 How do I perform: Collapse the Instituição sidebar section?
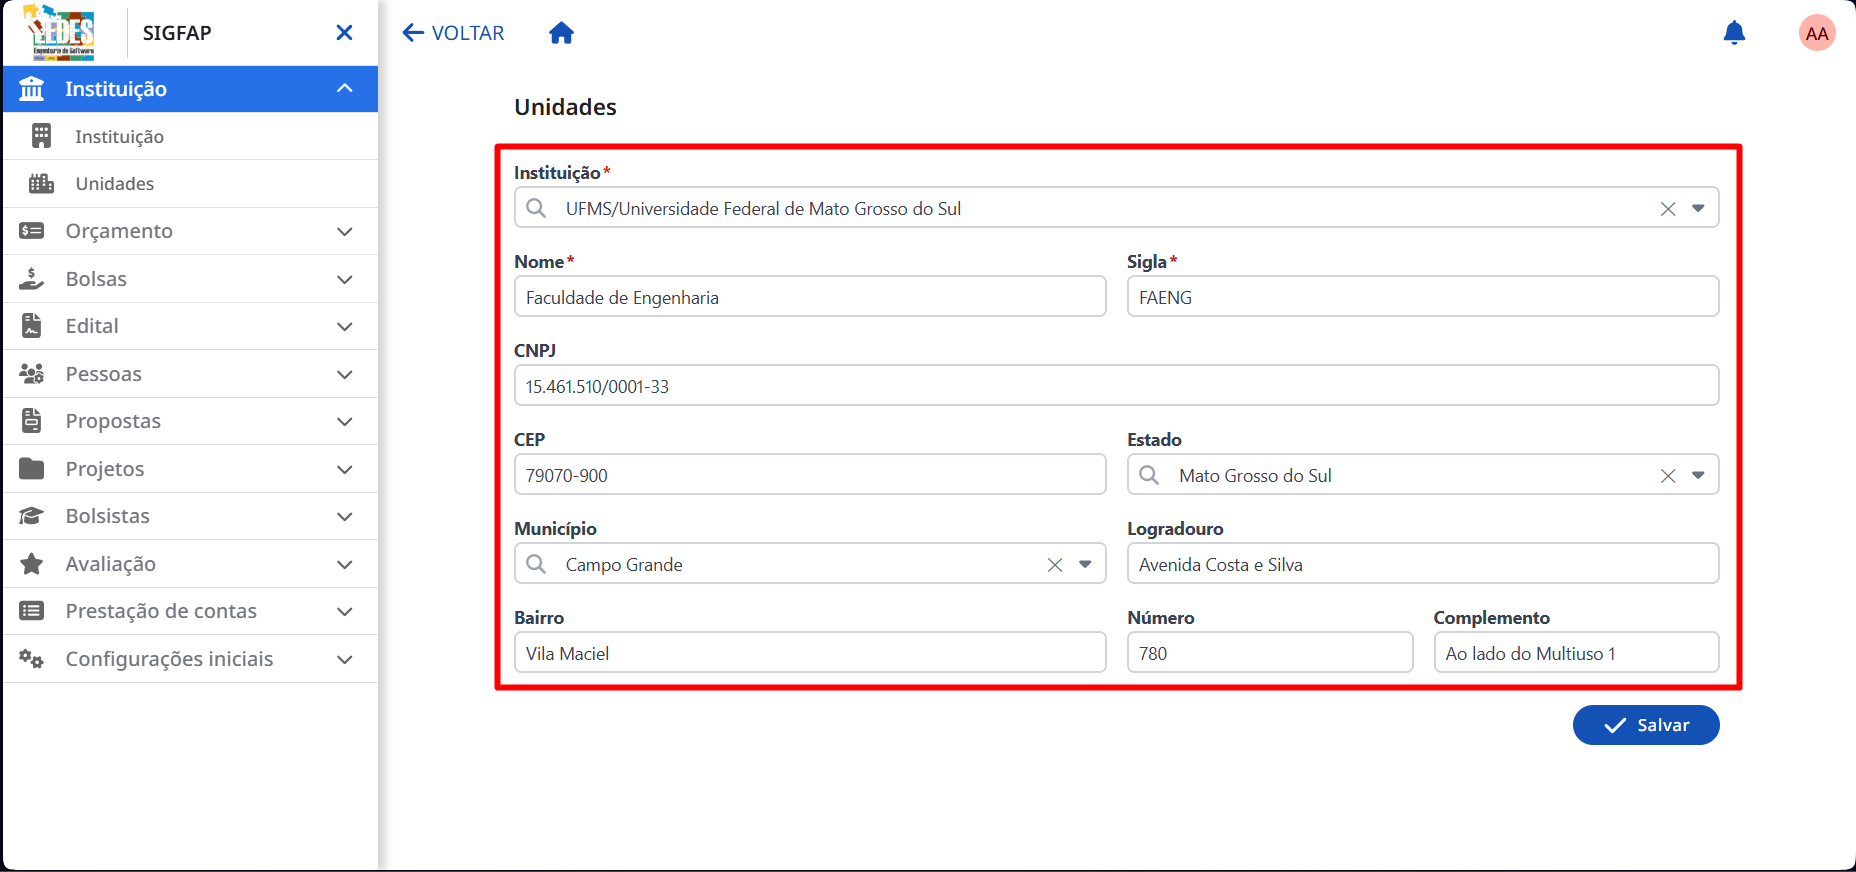point(190,89)
